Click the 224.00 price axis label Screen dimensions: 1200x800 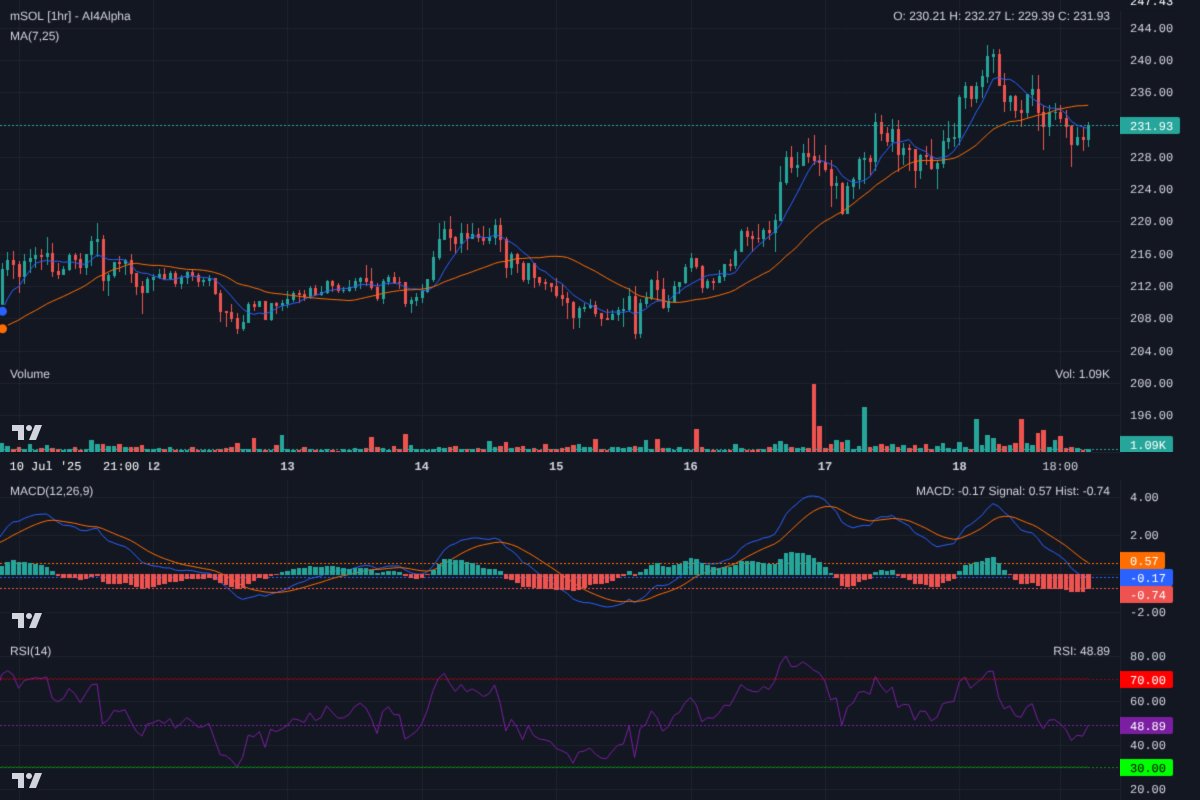coord(1150,189)
